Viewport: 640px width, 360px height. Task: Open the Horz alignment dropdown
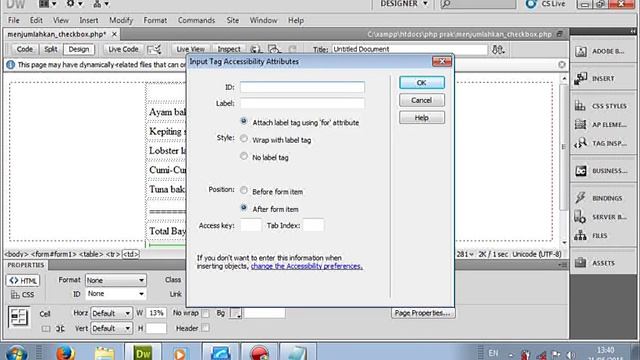[111, 313]
